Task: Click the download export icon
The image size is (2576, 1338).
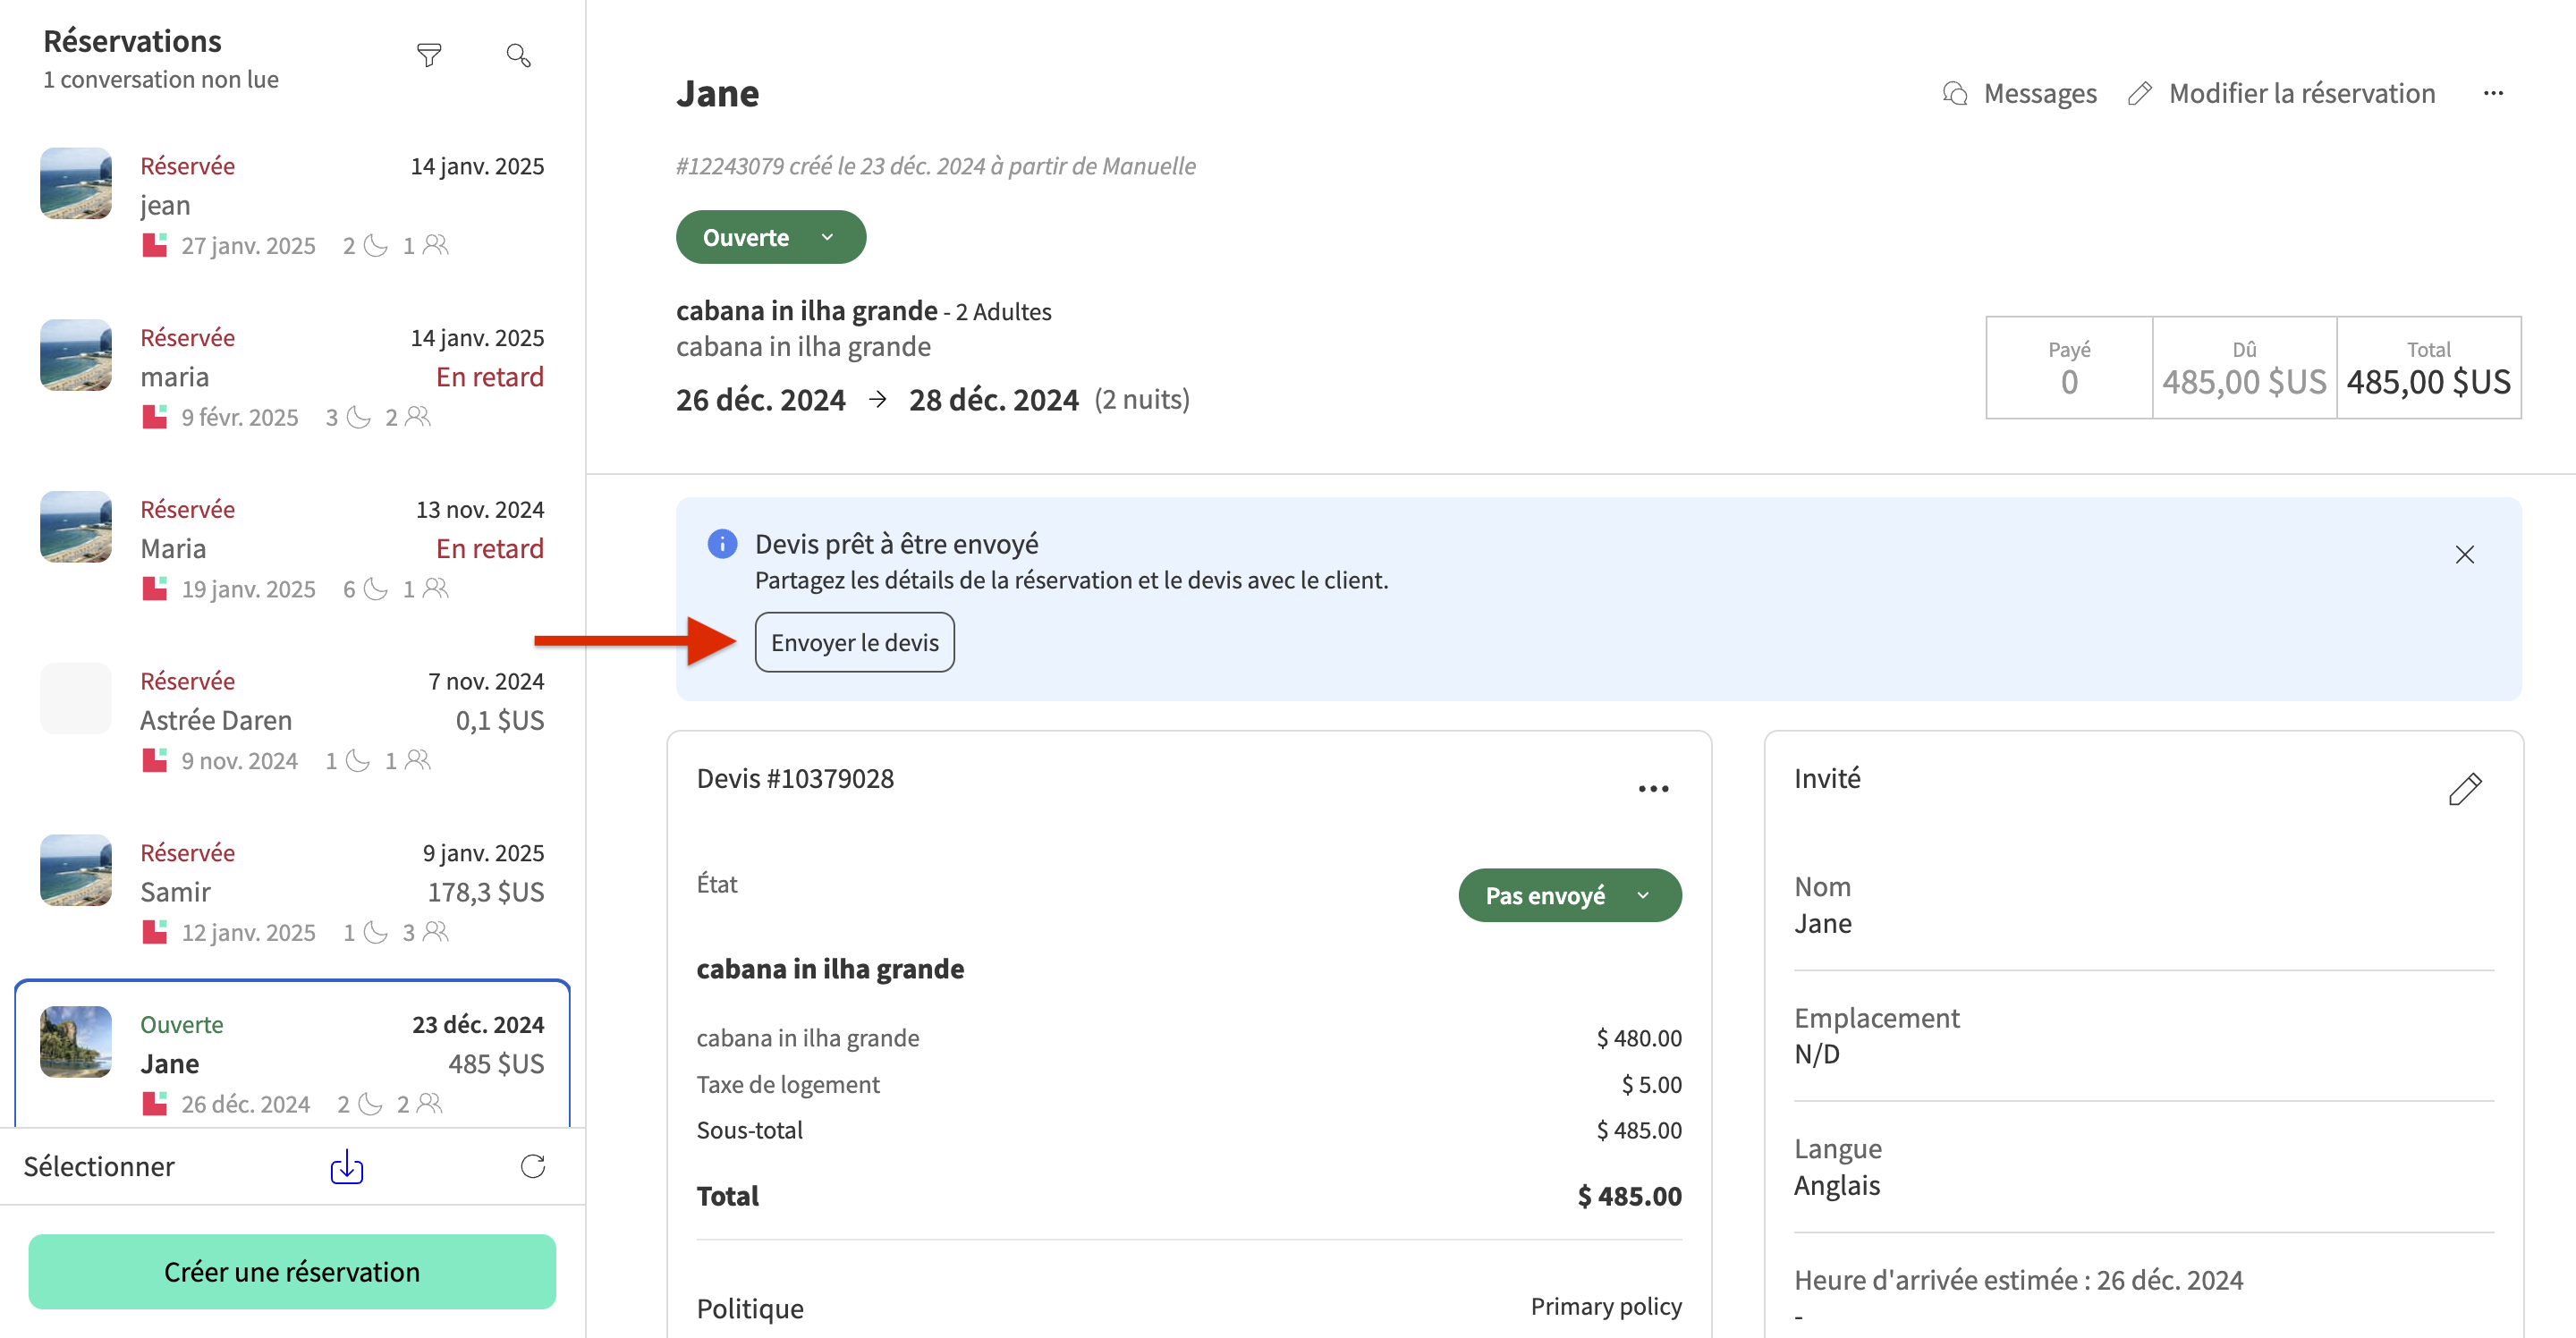Action: 346,1166
